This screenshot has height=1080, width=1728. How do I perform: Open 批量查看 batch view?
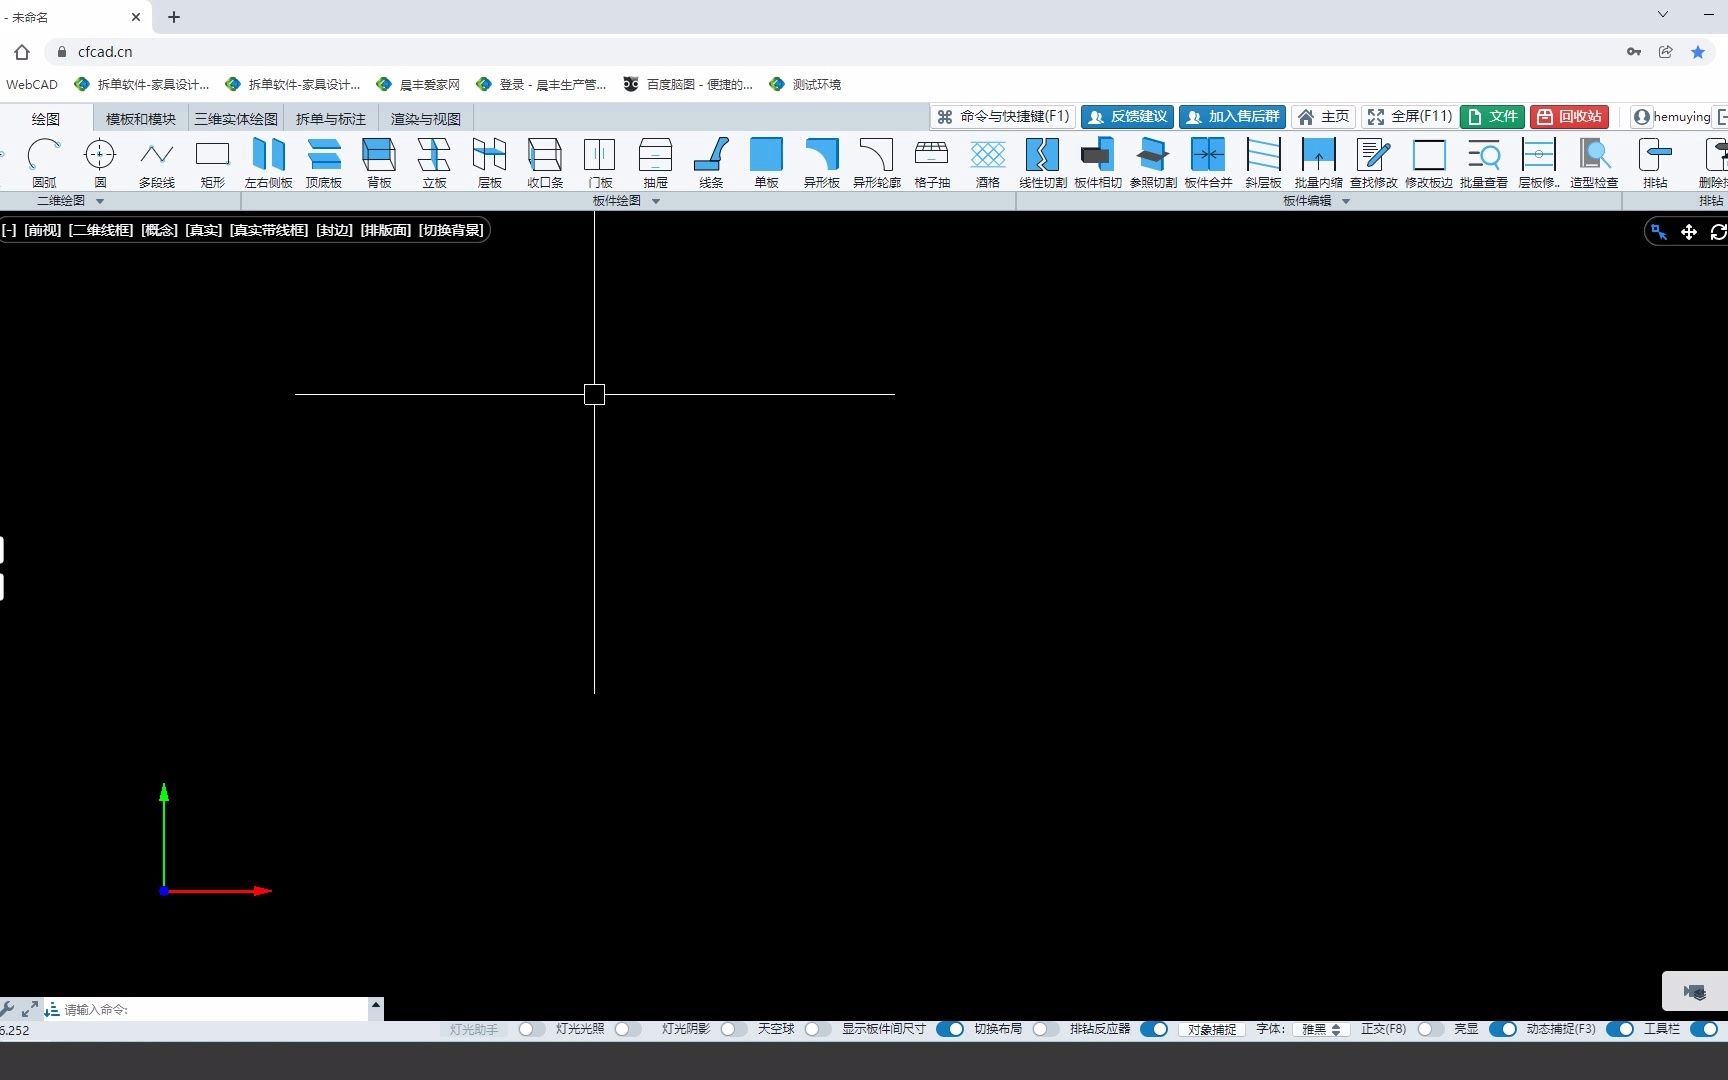click(x=1483, y=162)
